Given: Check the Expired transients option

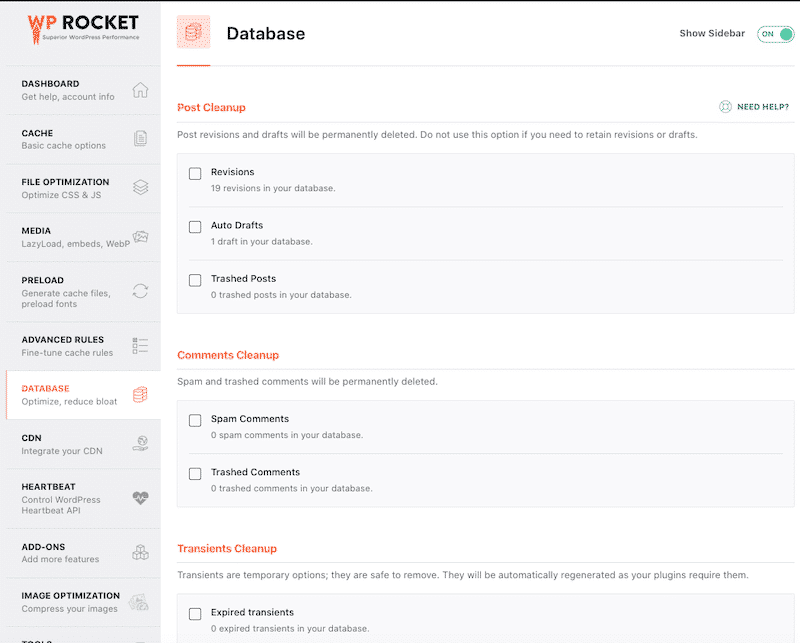Looking at the screenshot, I should [195, 615].
